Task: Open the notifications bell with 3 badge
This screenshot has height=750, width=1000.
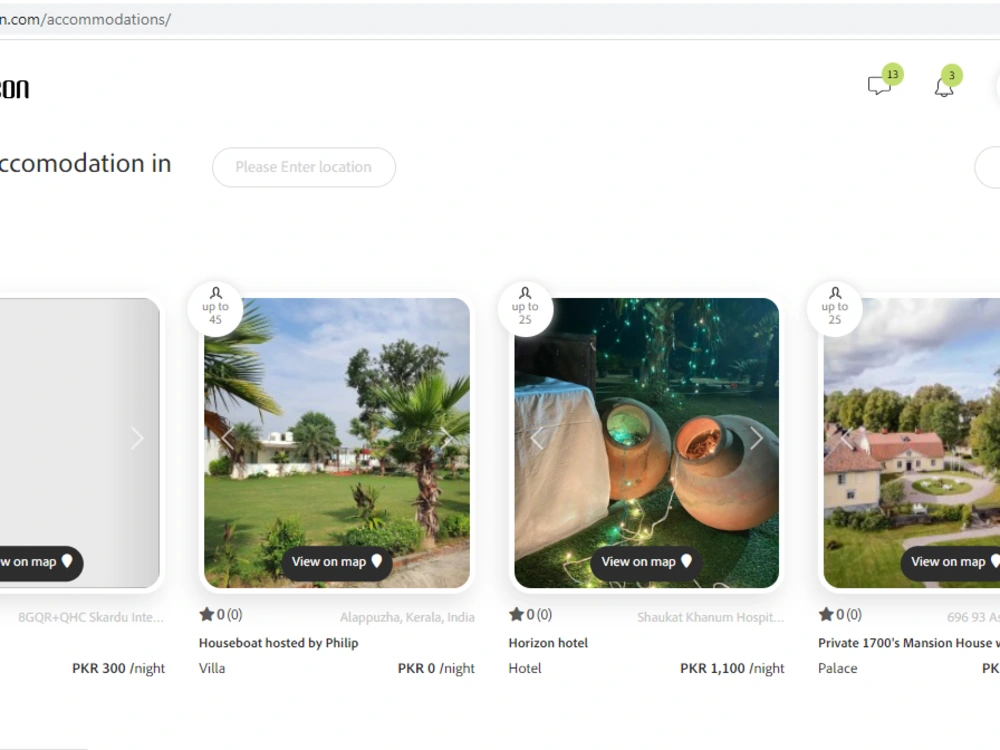Action: (946, 82)
